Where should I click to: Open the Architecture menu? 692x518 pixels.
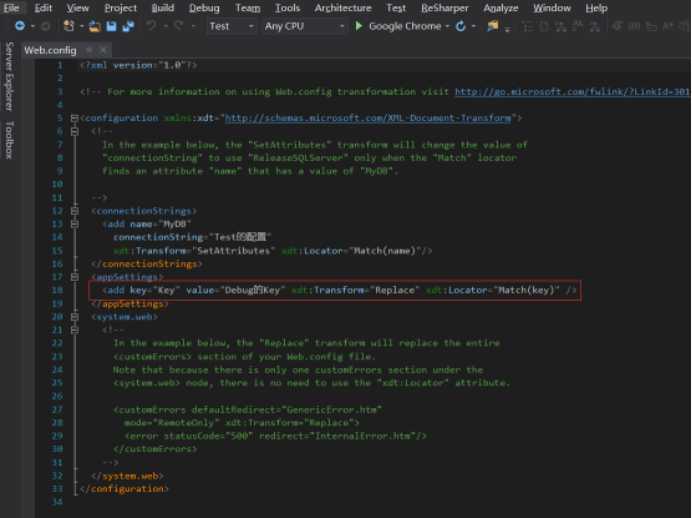343,8
